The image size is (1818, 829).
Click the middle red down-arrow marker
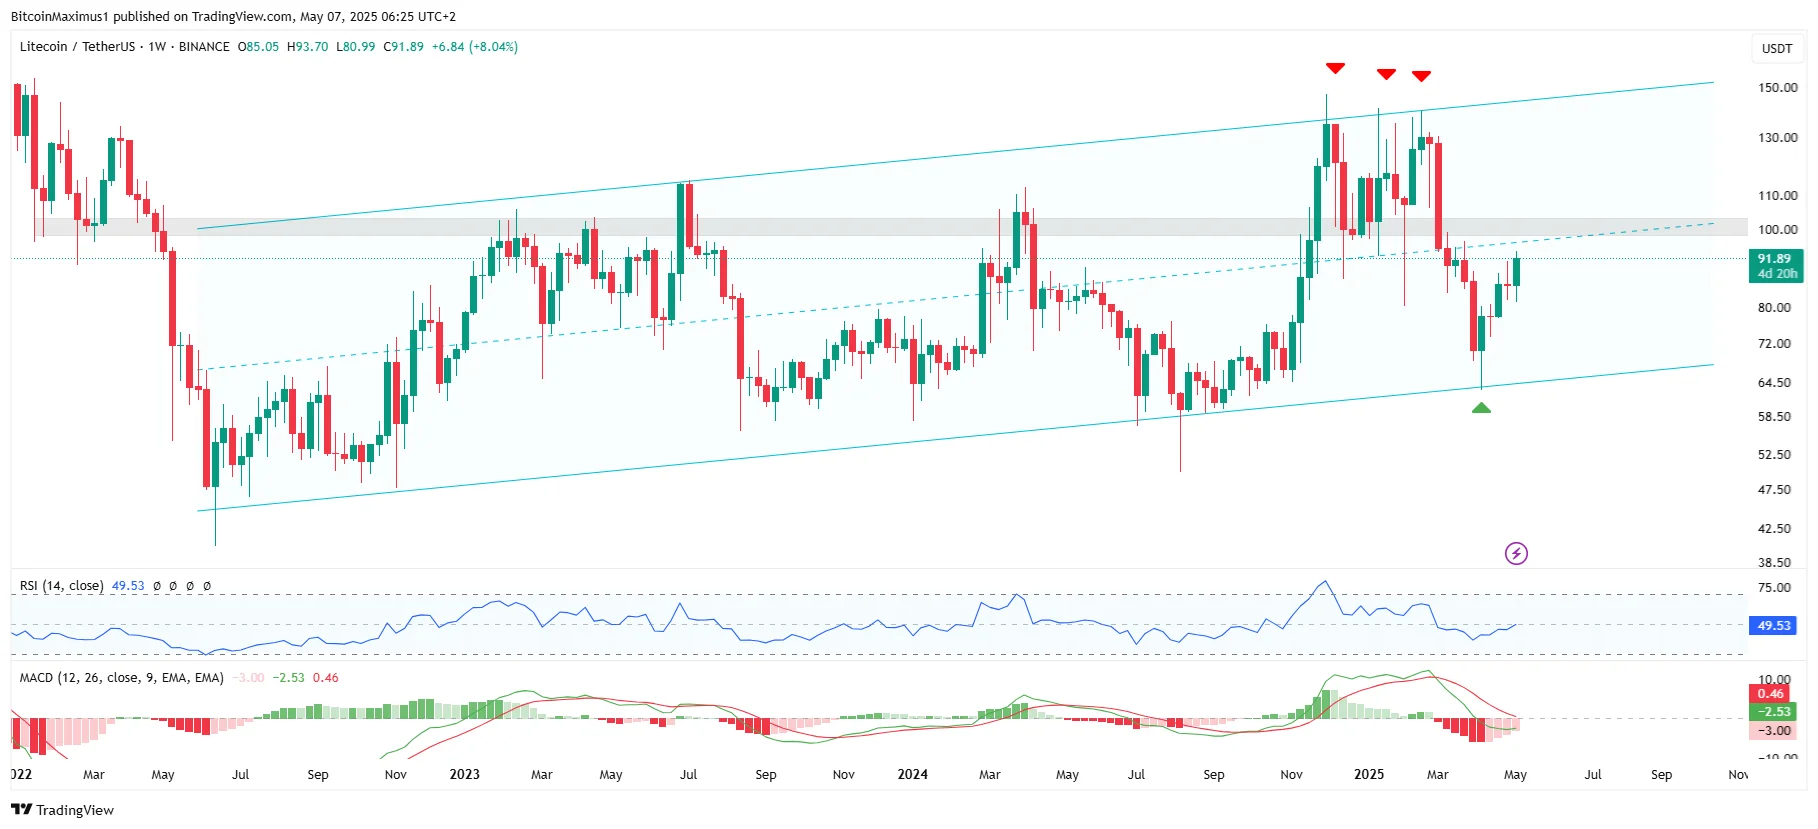click(1386, 74)
